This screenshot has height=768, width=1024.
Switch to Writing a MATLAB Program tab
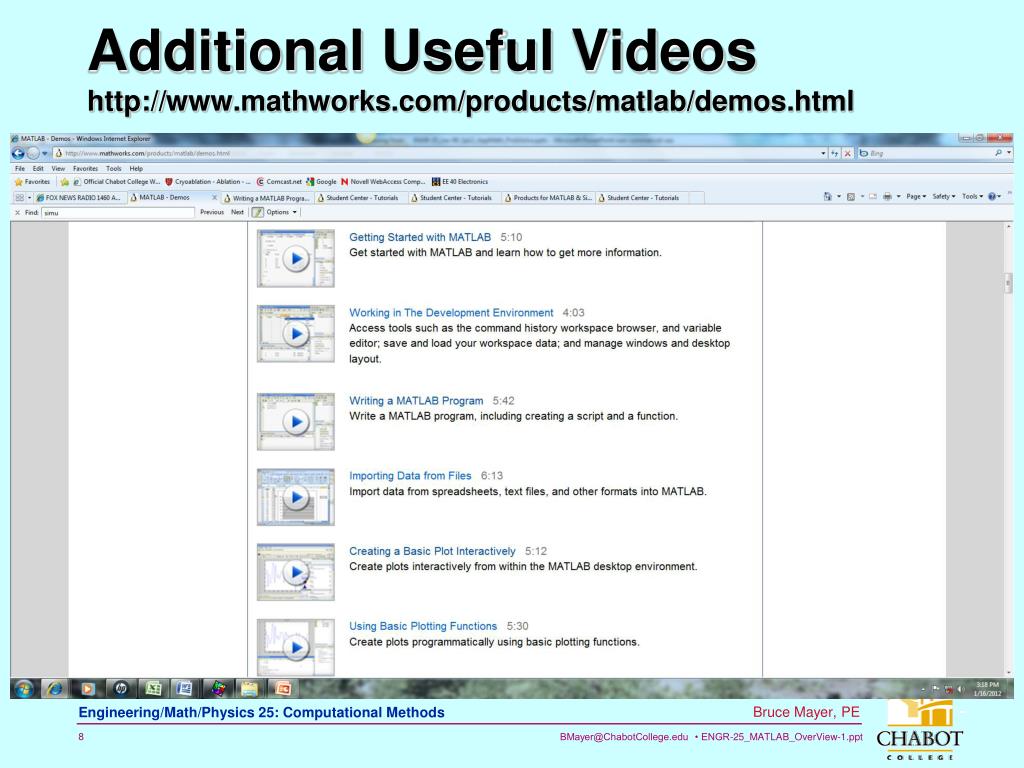[x=266, y=198]
